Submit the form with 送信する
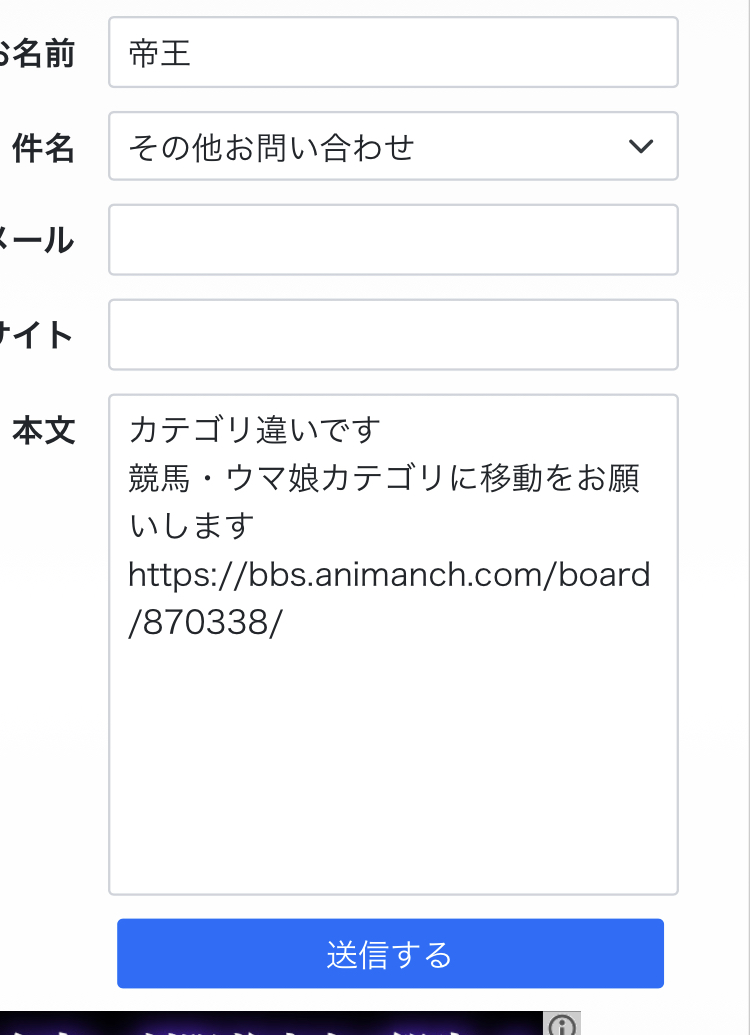The height and width of the screenshot is (1035, 750). [390, 953]
